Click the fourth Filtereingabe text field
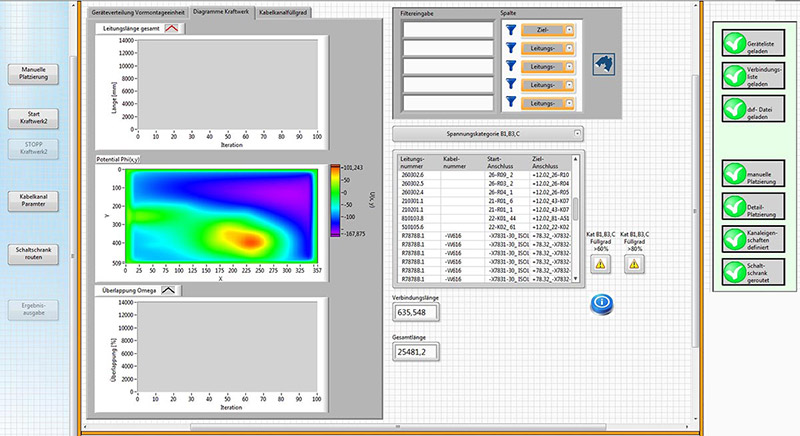The image size is (800, 436). [x=448, y=85]
